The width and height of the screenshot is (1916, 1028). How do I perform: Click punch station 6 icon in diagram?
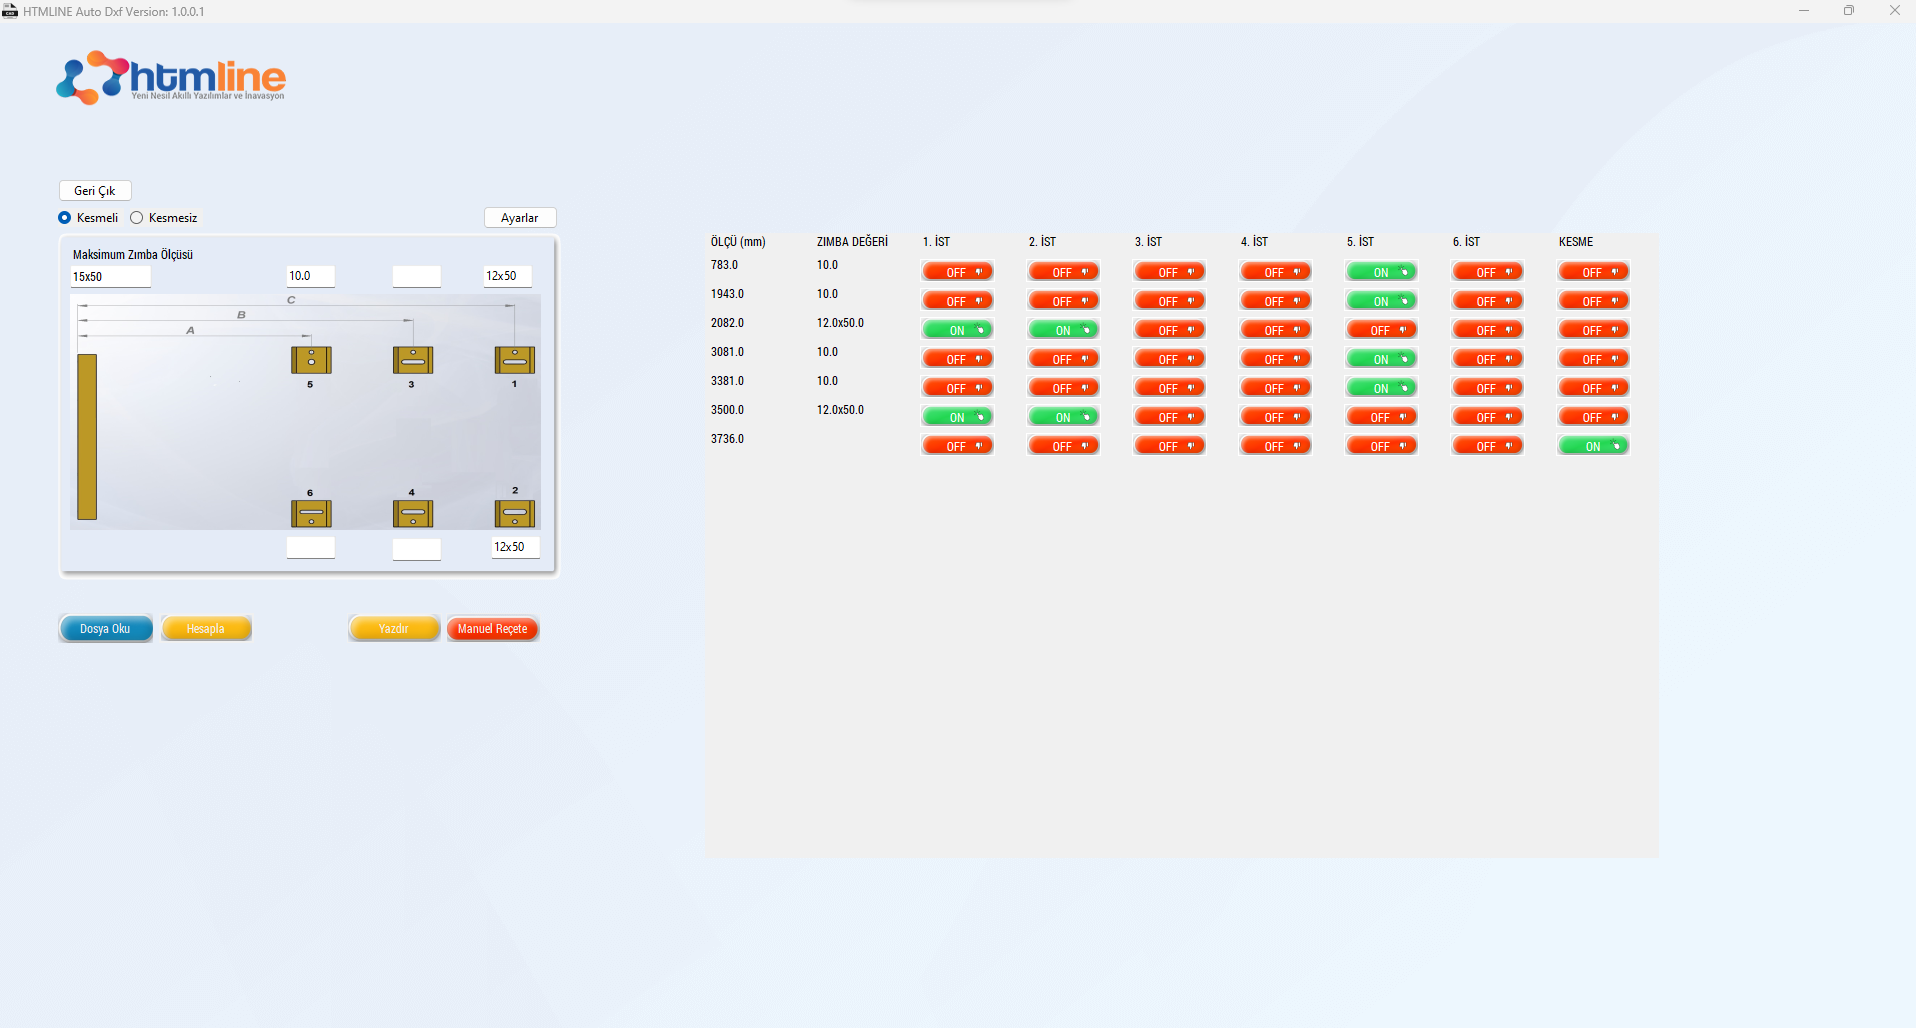tap(311, 514)
